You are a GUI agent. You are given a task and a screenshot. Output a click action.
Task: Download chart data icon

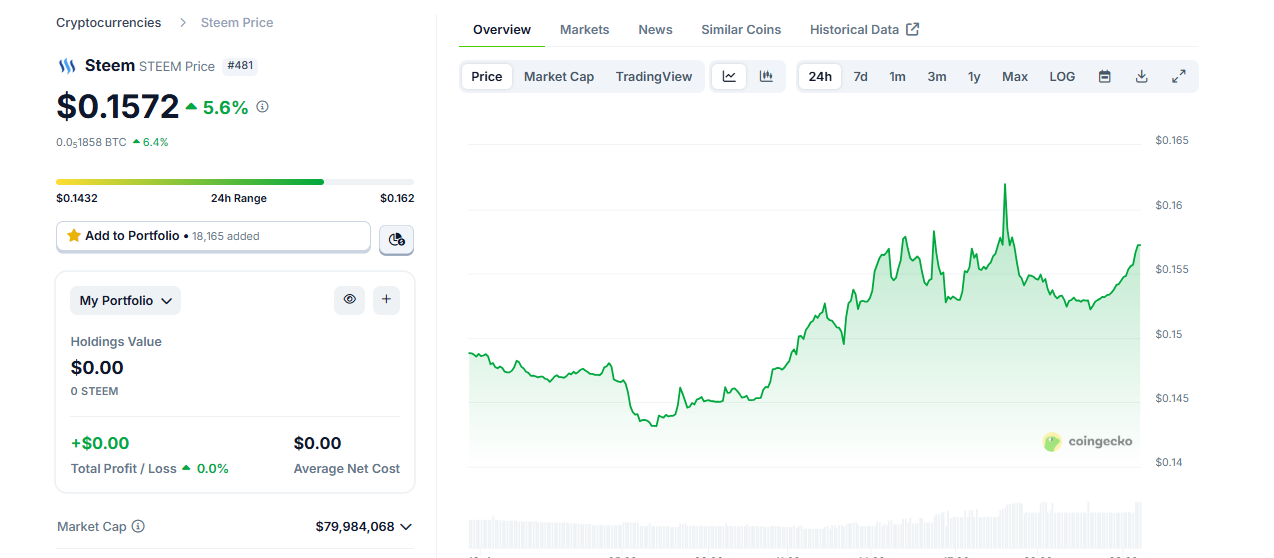pos(1141,76)
